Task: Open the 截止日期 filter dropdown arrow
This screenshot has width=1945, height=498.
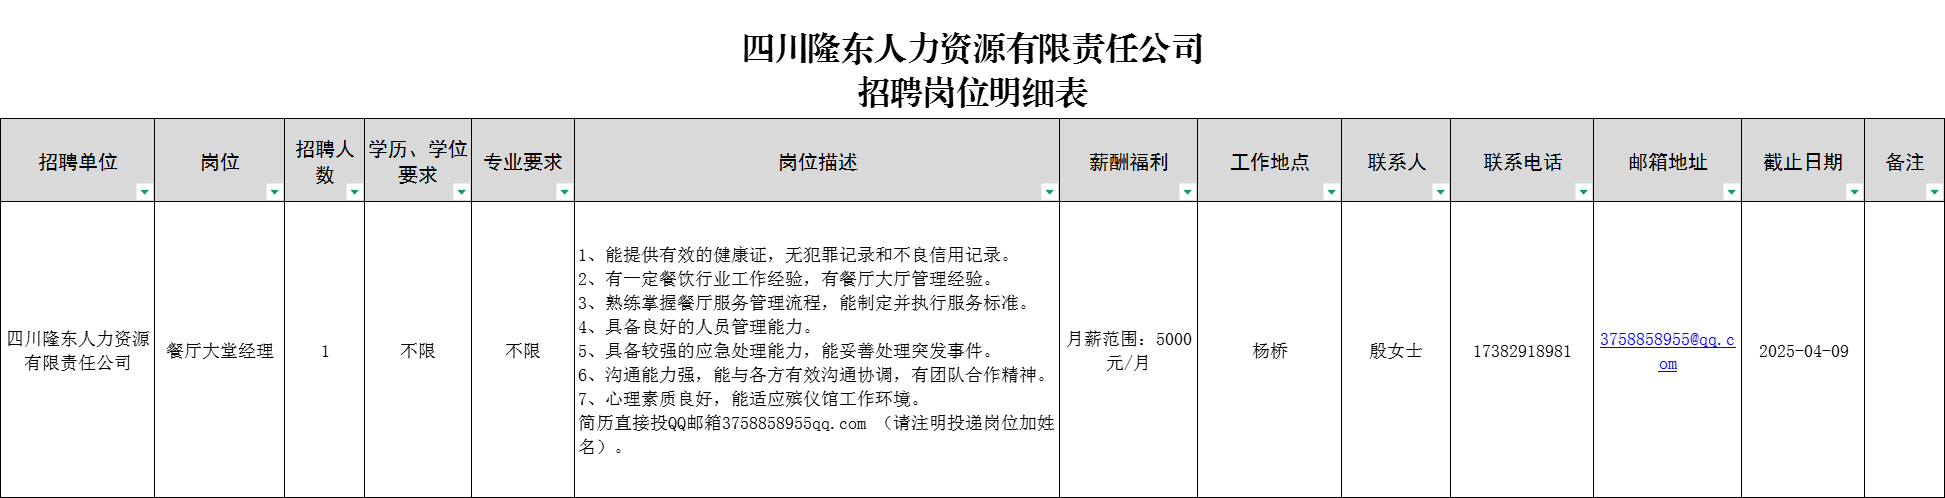Action: [x=1854, y=192]
